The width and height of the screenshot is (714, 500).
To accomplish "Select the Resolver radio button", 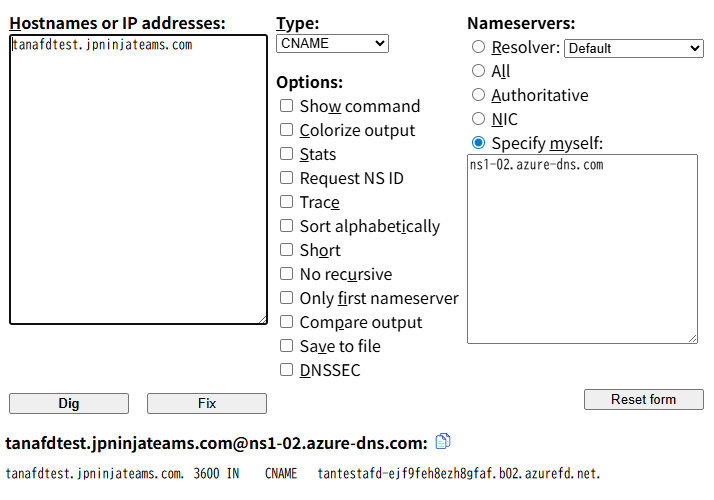I will [478, 46].
